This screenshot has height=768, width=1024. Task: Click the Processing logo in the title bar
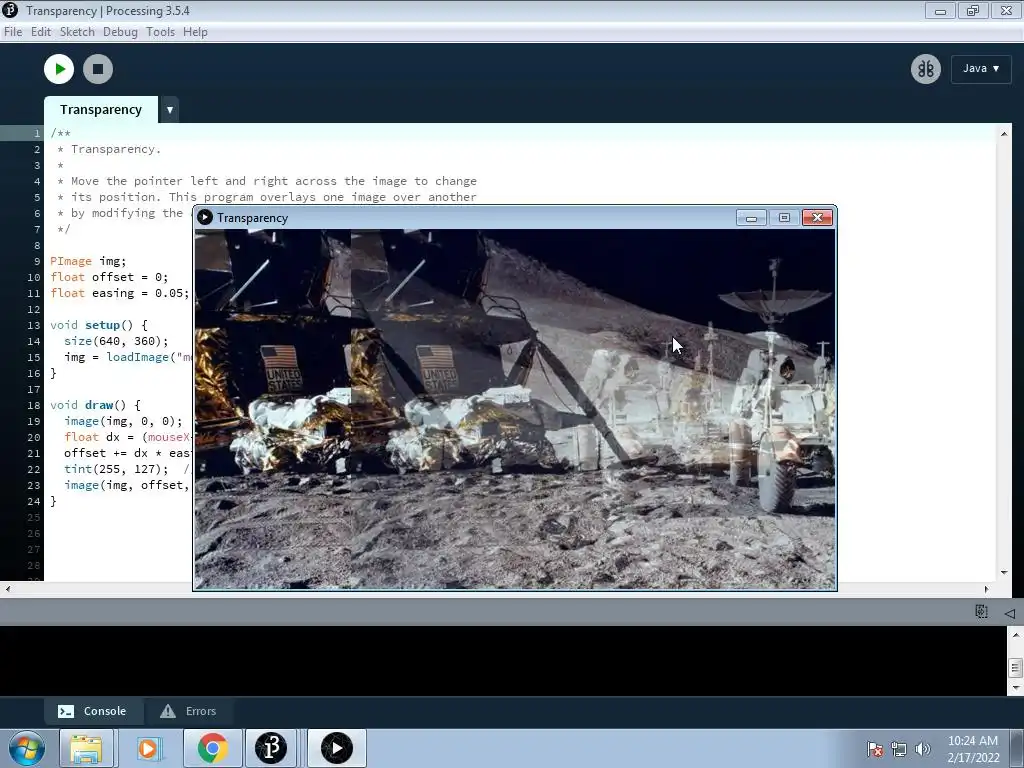pos(10,10)
